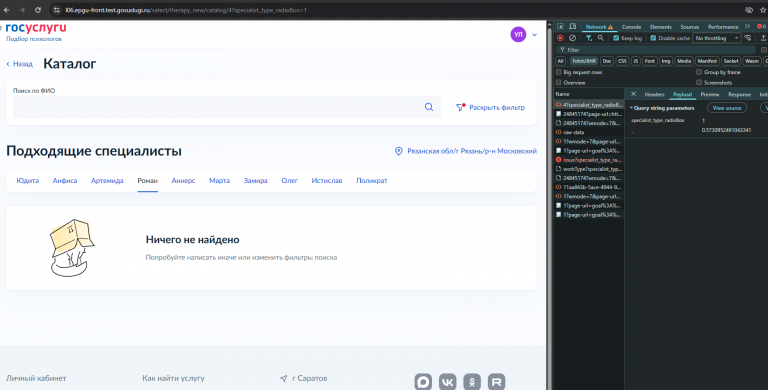Click the crossed-eye icon in address bar
Image resolution: width=768 pixels, height=390 pixels.
click(x=748, y=10)
